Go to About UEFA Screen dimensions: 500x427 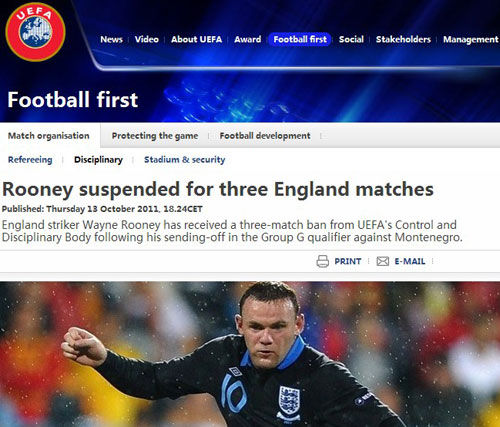coord(196,39)
